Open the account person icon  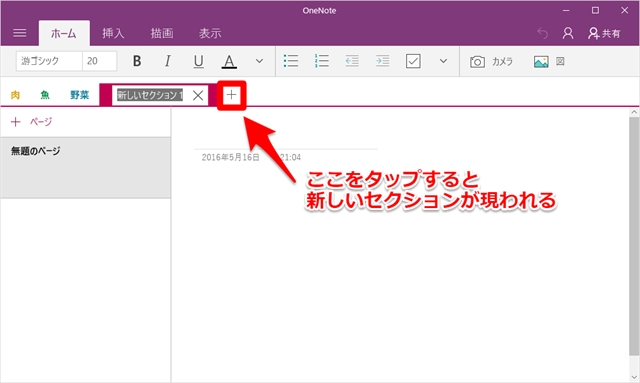click(568, 33)
